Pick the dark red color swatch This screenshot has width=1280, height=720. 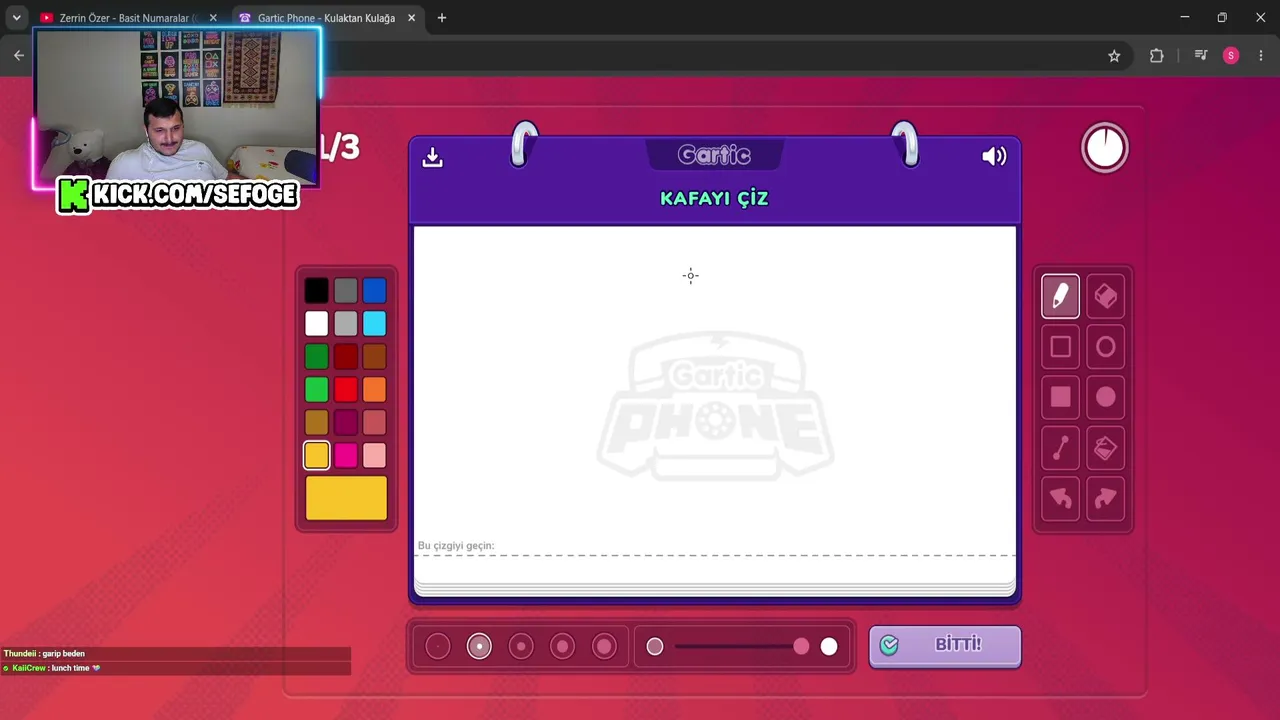(x=345, y=357)
